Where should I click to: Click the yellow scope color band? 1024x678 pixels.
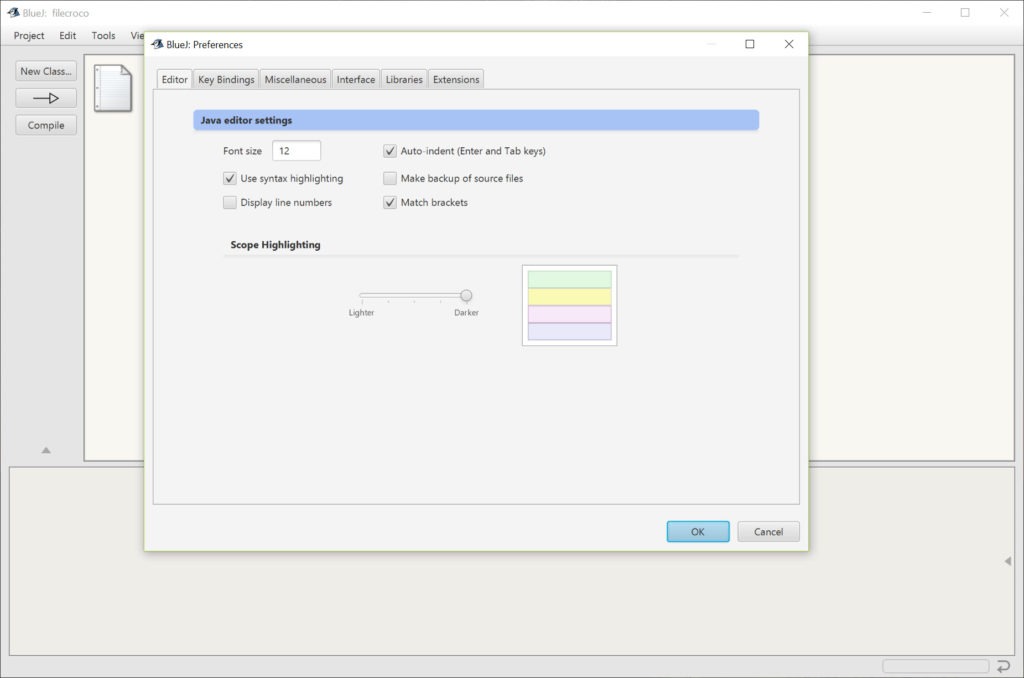click(569, 297)
